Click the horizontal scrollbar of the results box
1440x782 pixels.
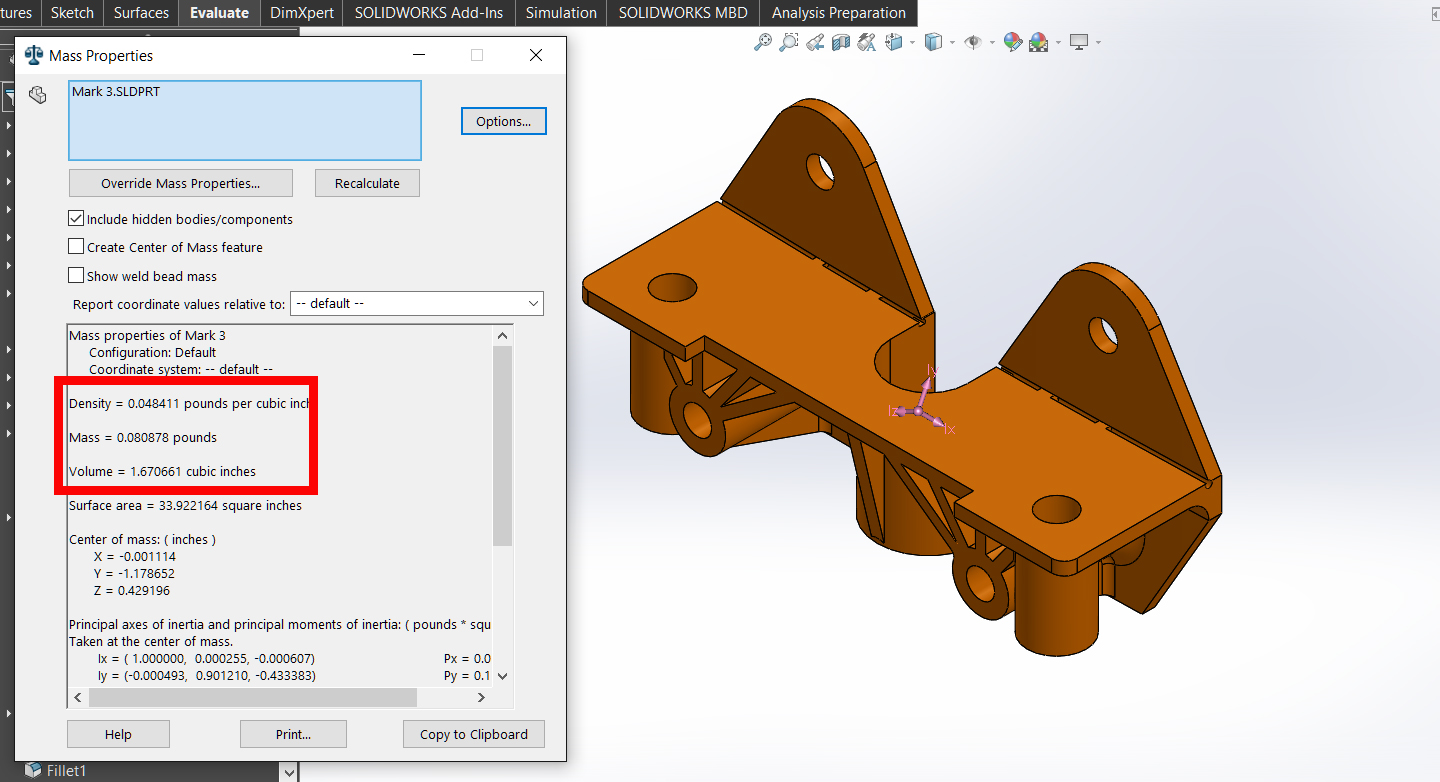coord(252,697)
